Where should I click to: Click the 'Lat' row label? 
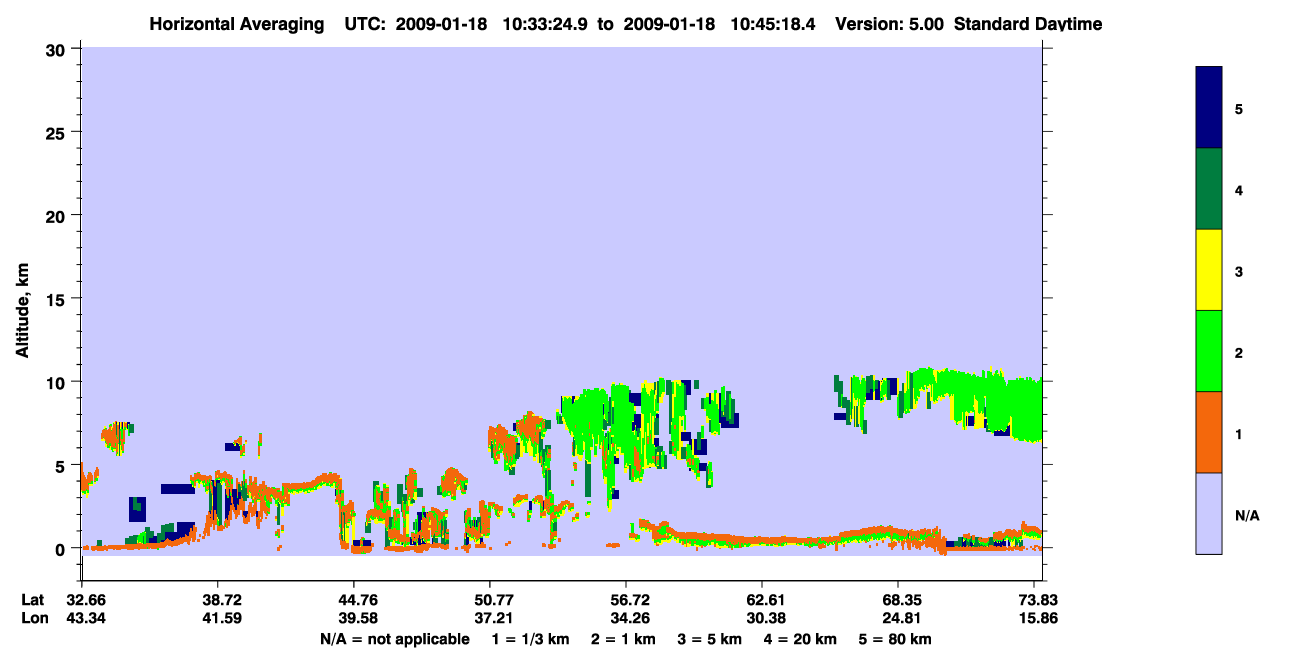[32, 600]
